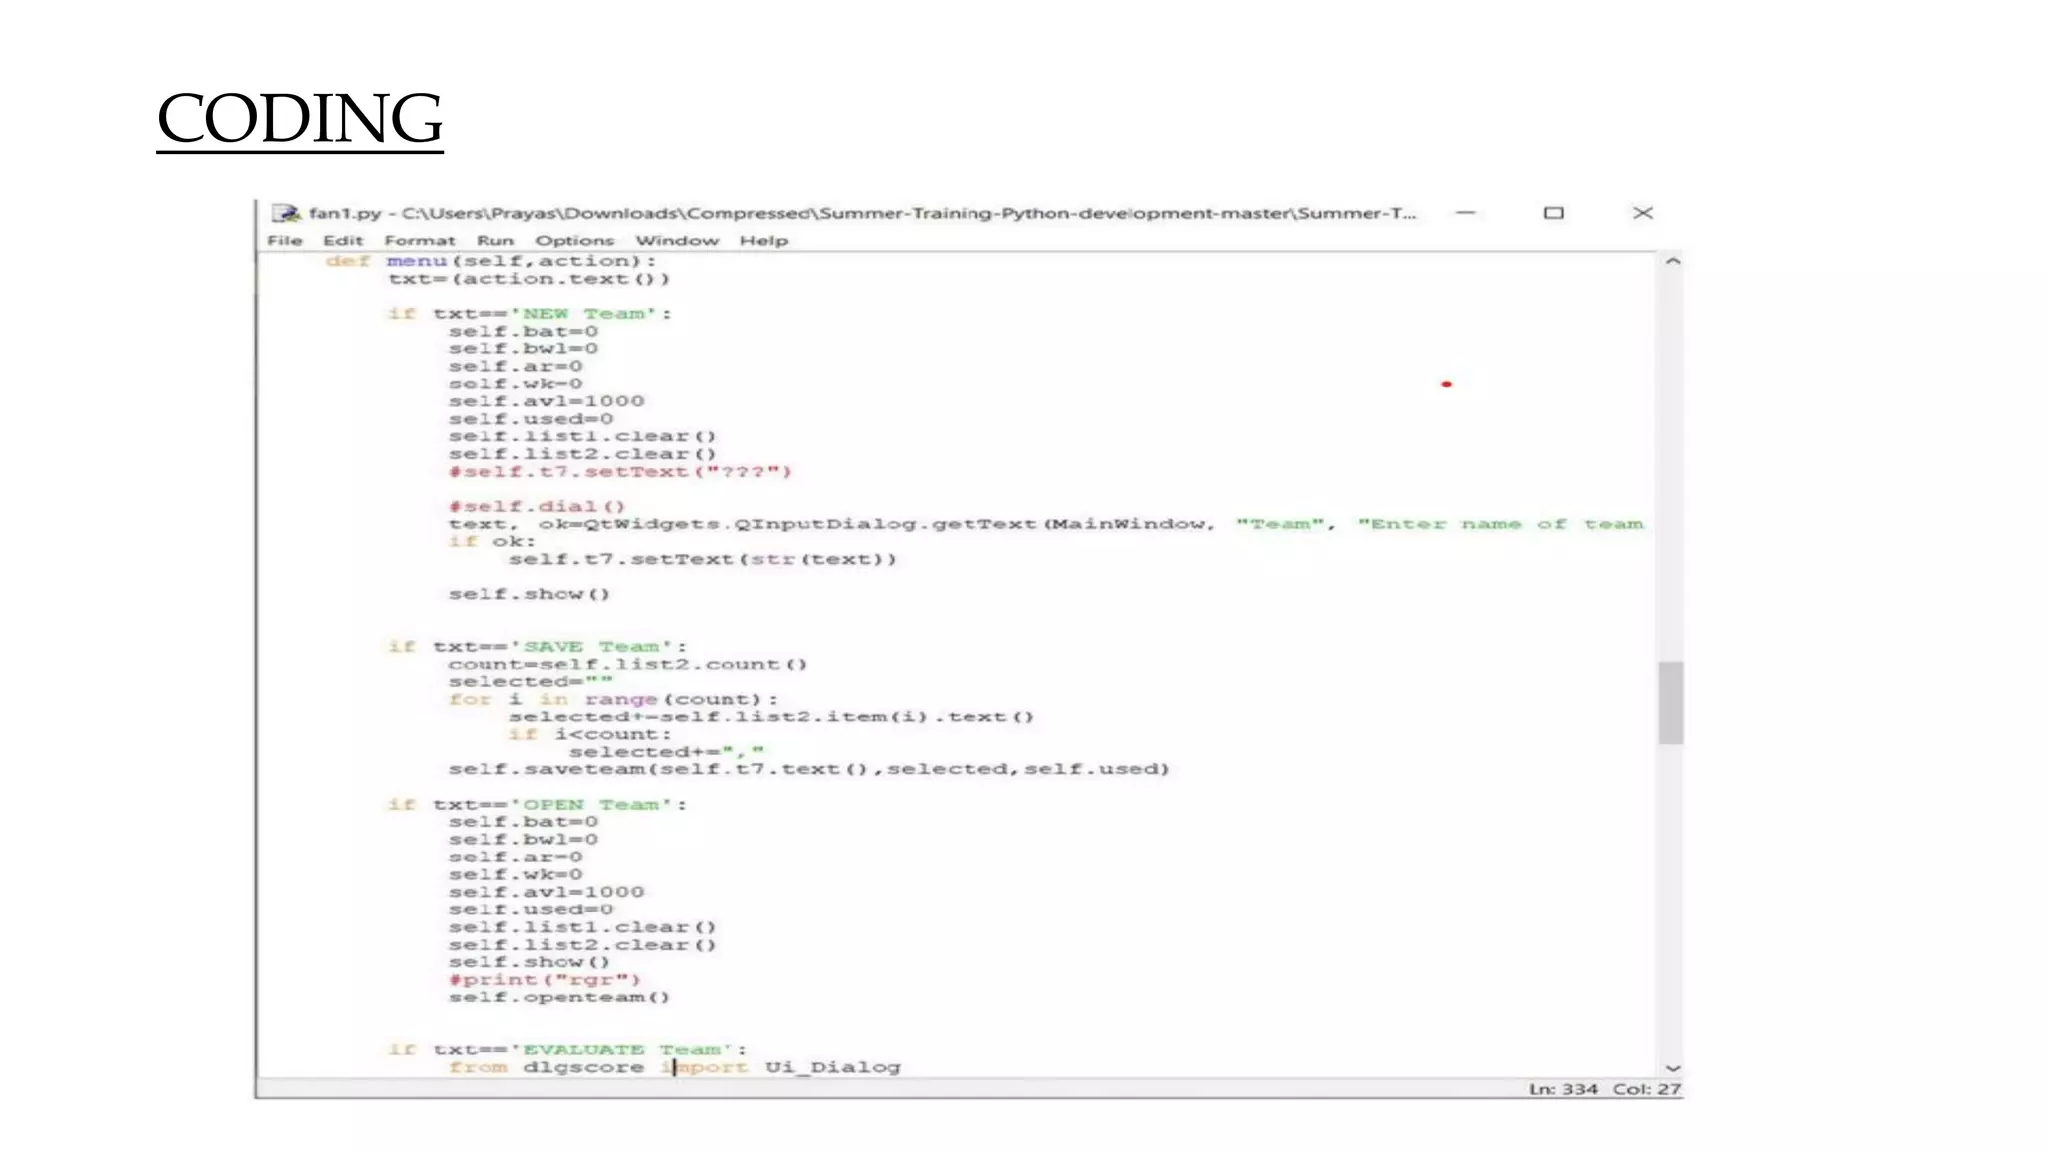The width and height of the screenshot is (2048, 1152).
Task: Click the vertical scrollbar thumb
Action: click(x=1670, y=702)
